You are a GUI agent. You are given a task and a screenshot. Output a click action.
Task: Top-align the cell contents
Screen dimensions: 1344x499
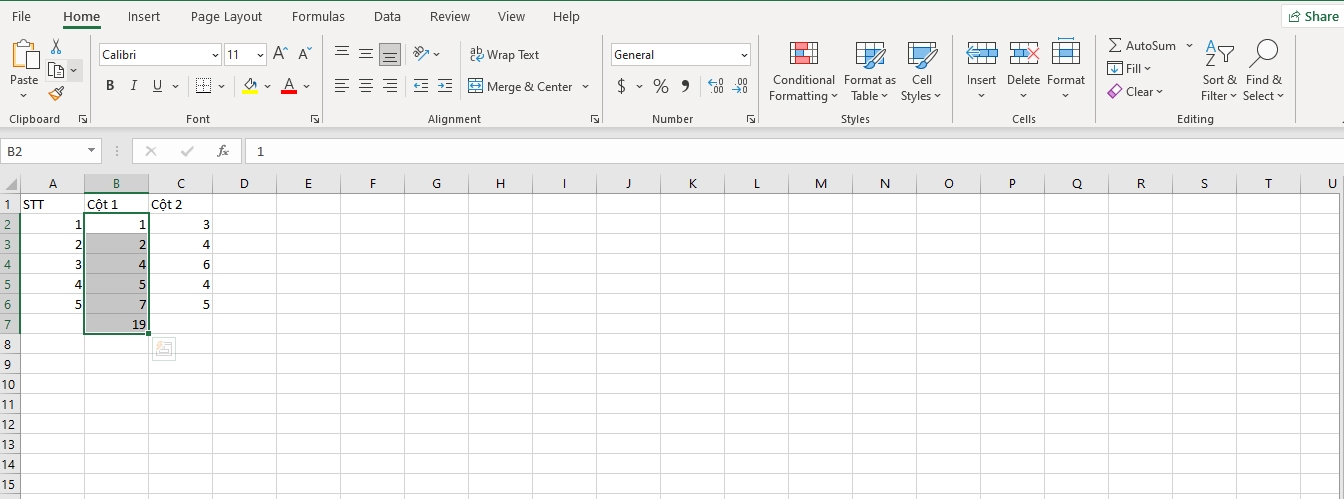click(342, 54)
